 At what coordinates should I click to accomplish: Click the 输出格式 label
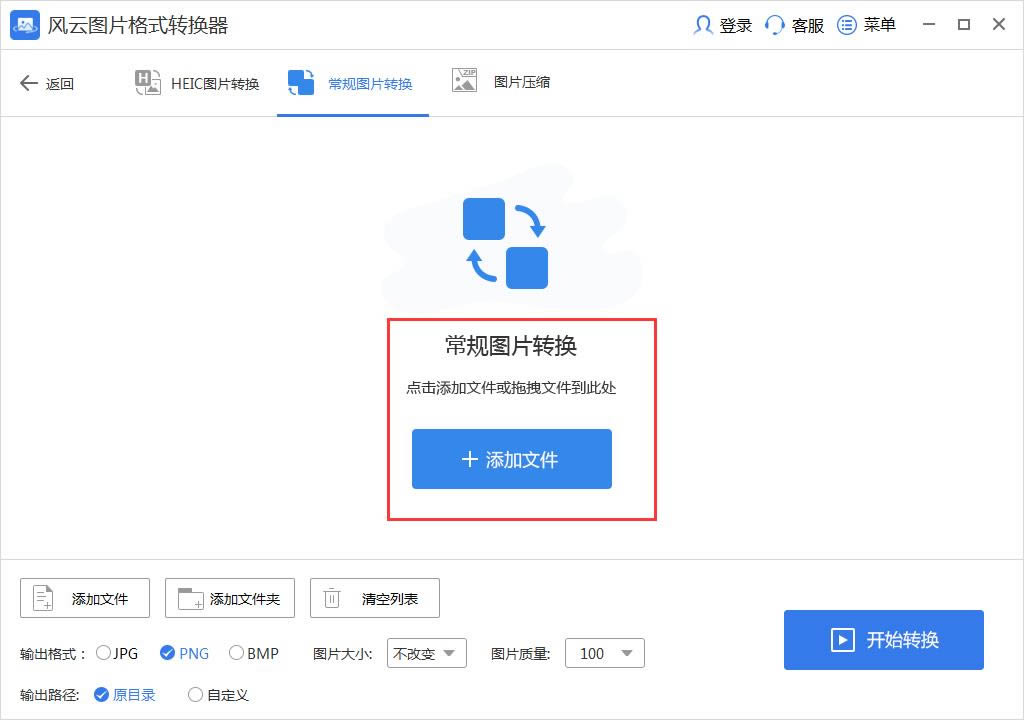pyautogui.click(x=53, y=653)
